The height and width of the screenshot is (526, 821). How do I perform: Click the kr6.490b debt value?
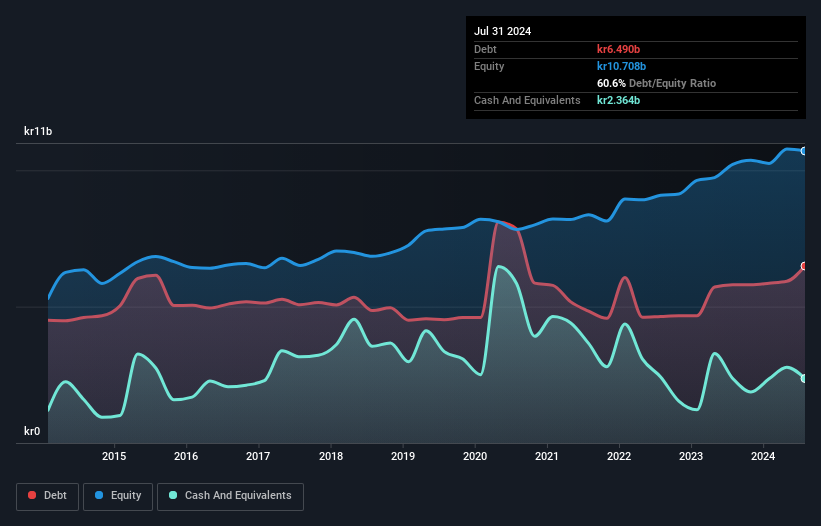[x=618, y=49]
